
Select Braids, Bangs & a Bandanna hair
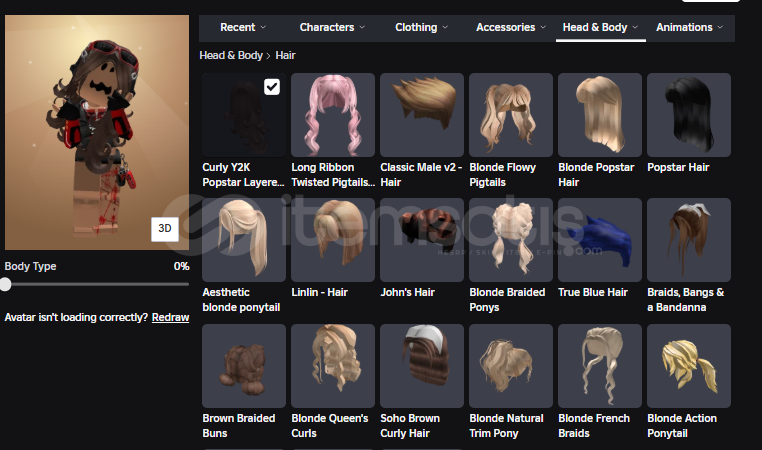(689, 239)
